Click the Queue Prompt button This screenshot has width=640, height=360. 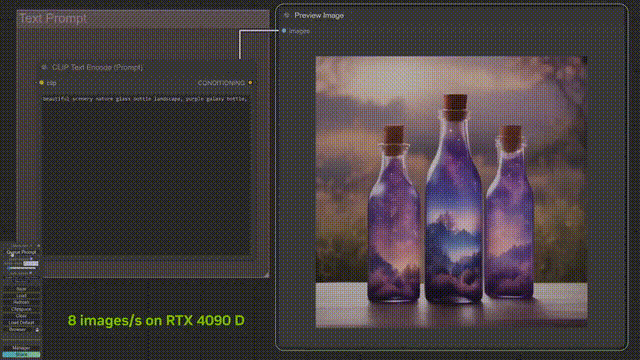21,252
